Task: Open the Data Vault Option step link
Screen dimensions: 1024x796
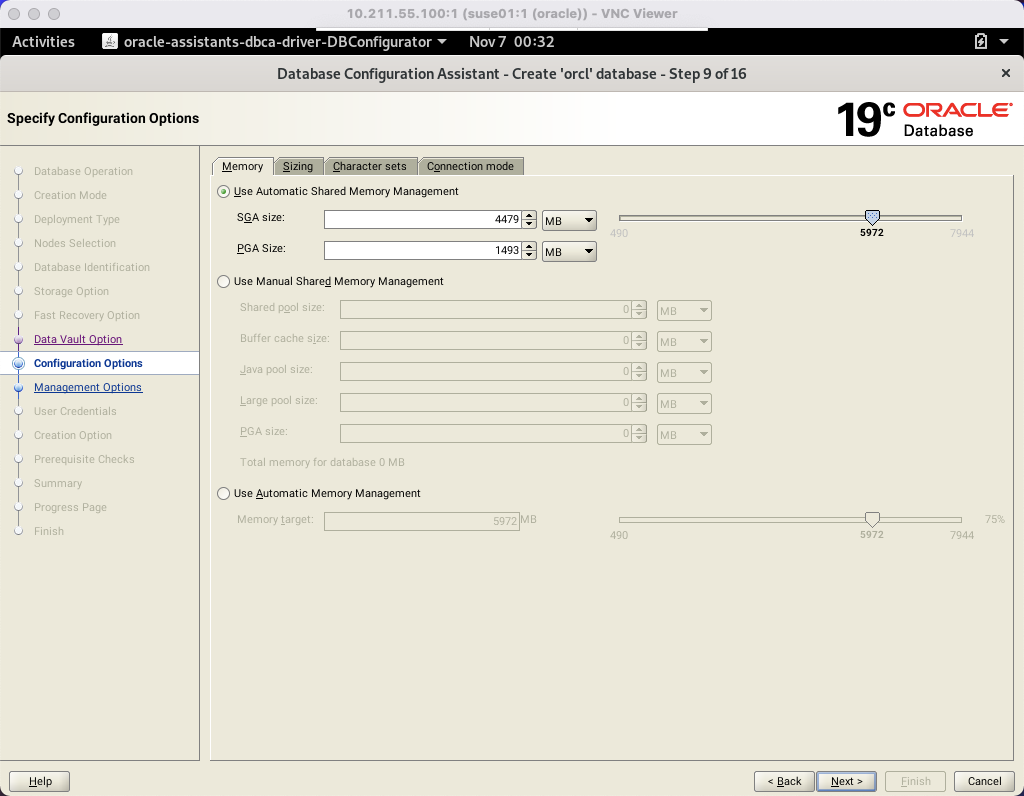Action: pyautogui.click(x=78, y=340)
